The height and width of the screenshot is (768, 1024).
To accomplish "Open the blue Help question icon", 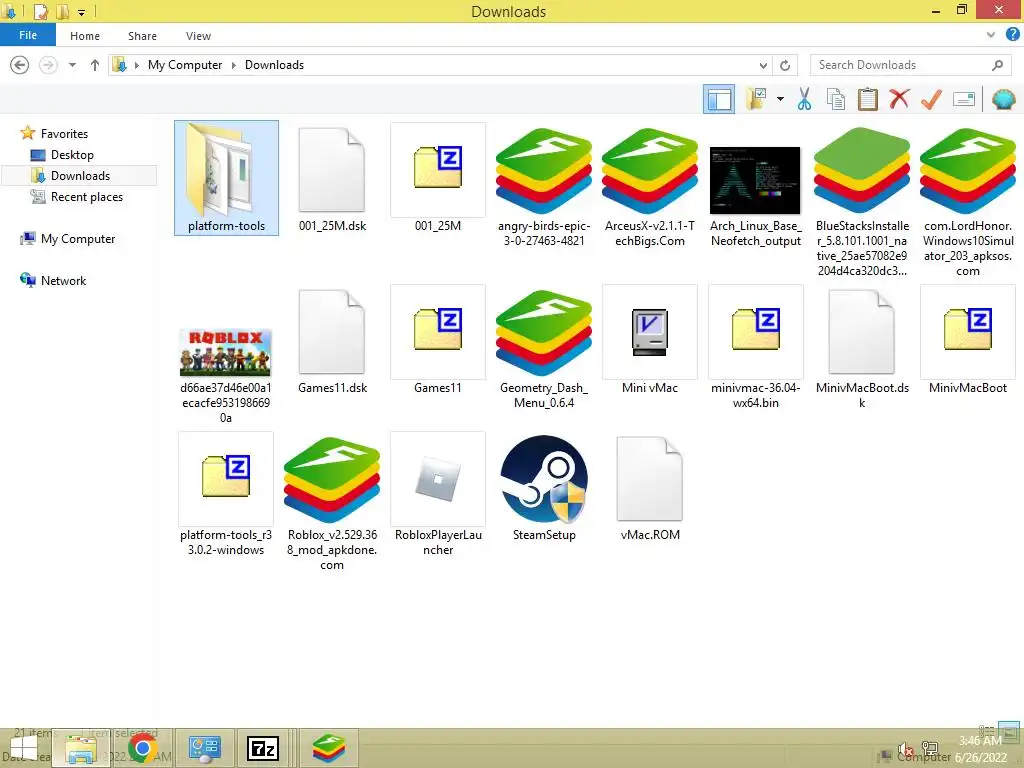I will (1013, 35).
